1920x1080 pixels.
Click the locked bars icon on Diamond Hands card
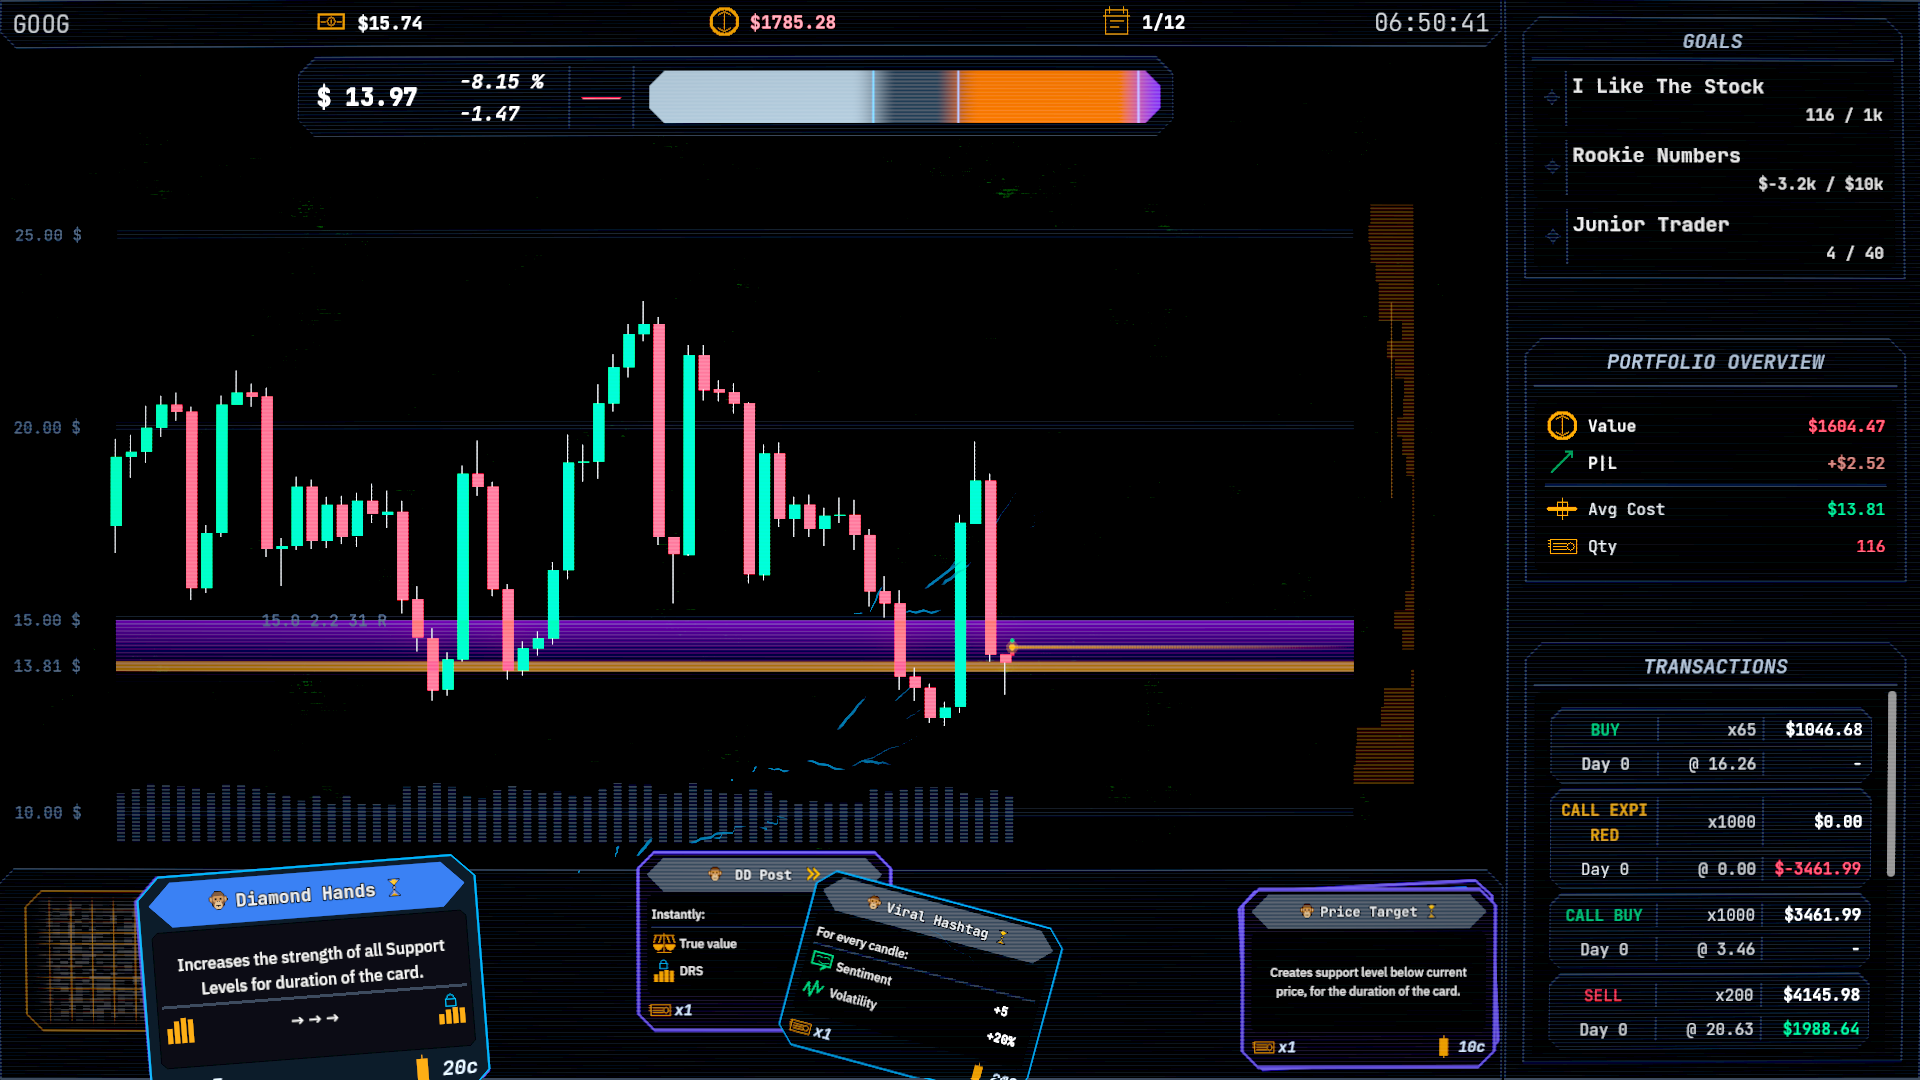click(452, 1010)
